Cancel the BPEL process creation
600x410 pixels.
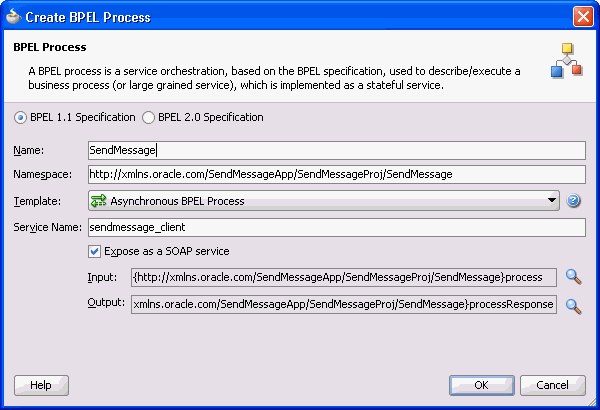[x=553, y=385]
